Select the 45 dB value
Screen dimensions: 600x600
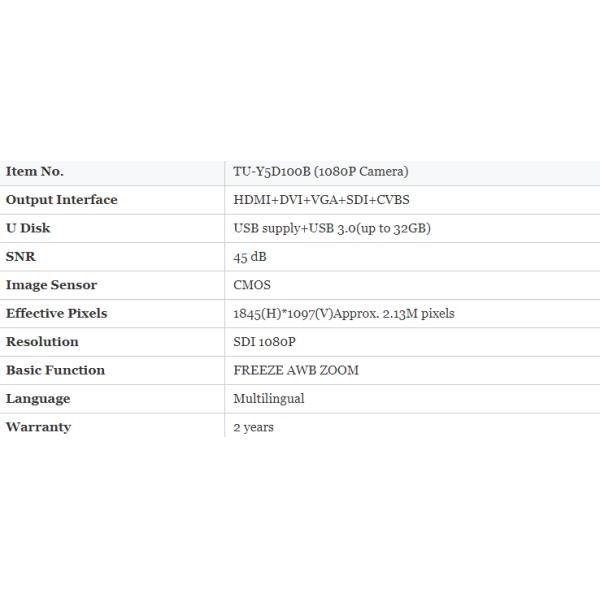250,257
